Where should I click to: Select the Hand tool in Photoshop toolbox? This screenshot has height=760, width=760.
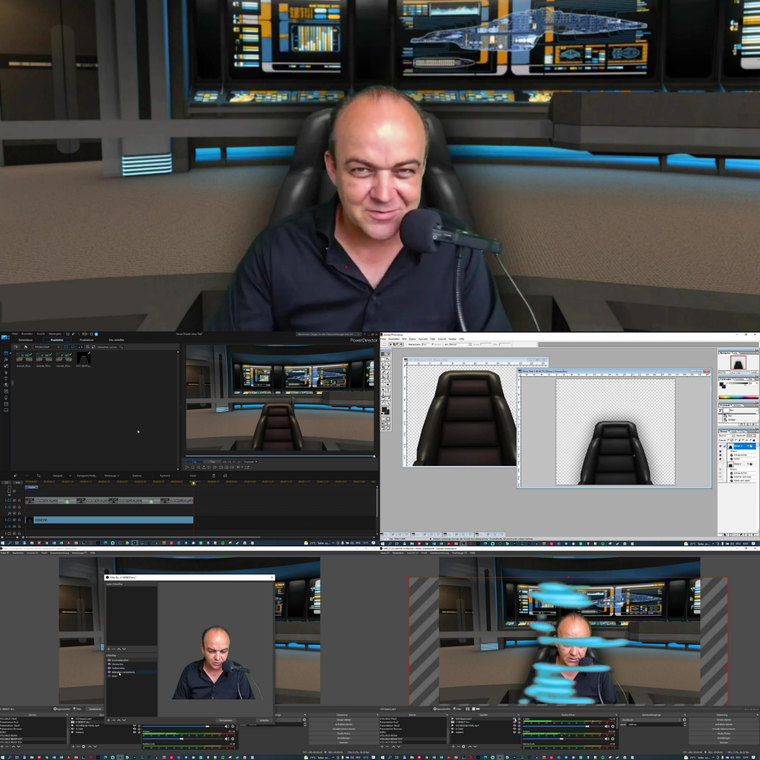click(x=382, y=403)
